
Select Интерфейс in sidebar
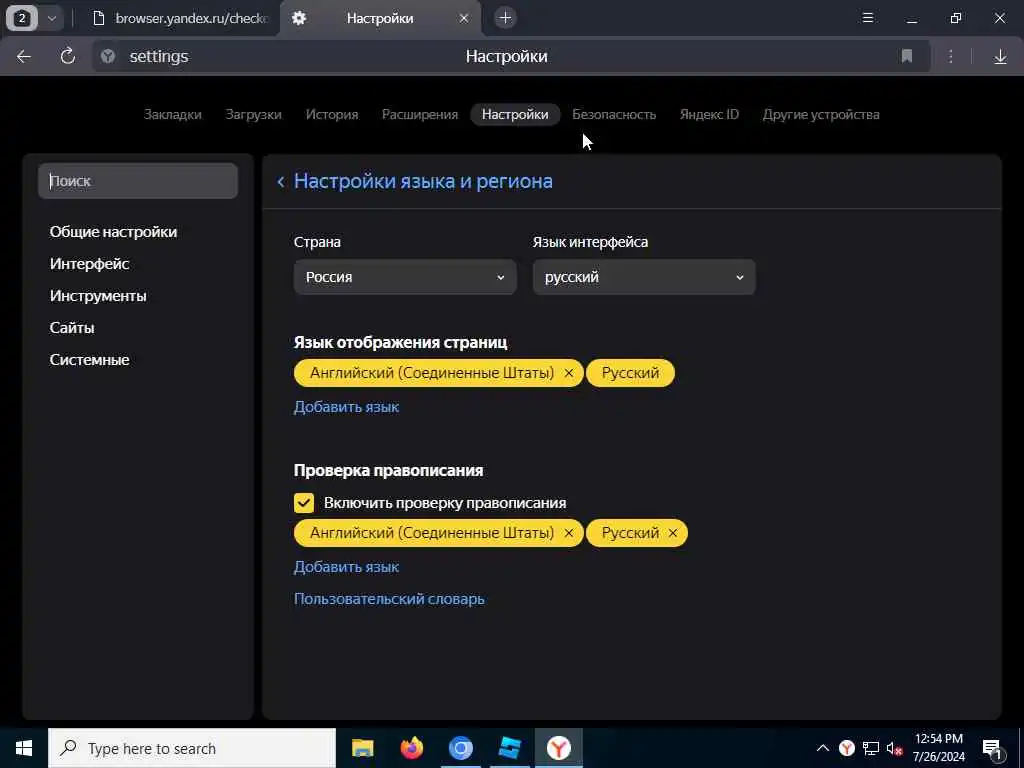tap(89, 264)
